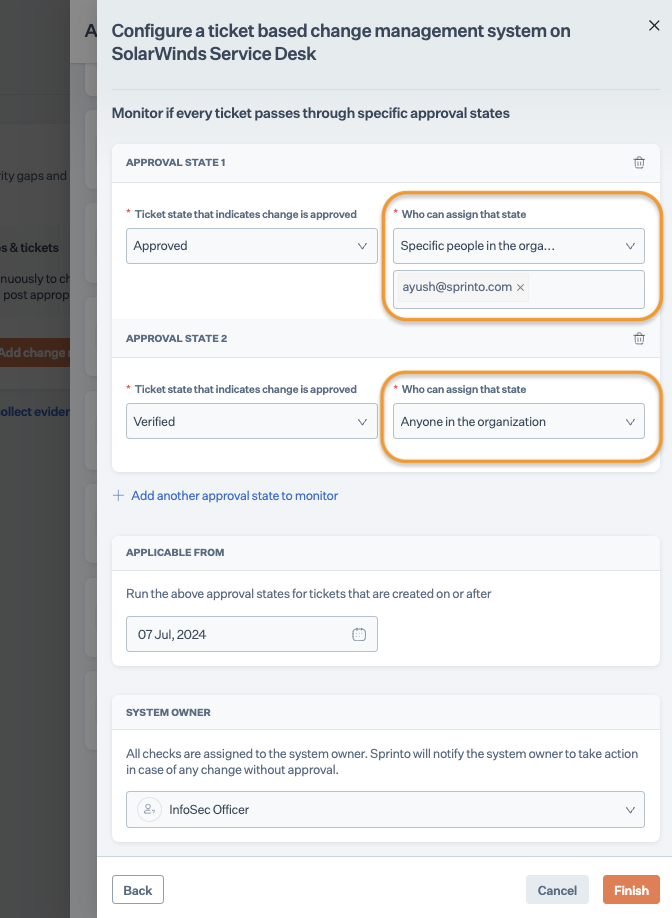
Task: Delete Approval State 1 via trash icon
Action: pos(639,163)
